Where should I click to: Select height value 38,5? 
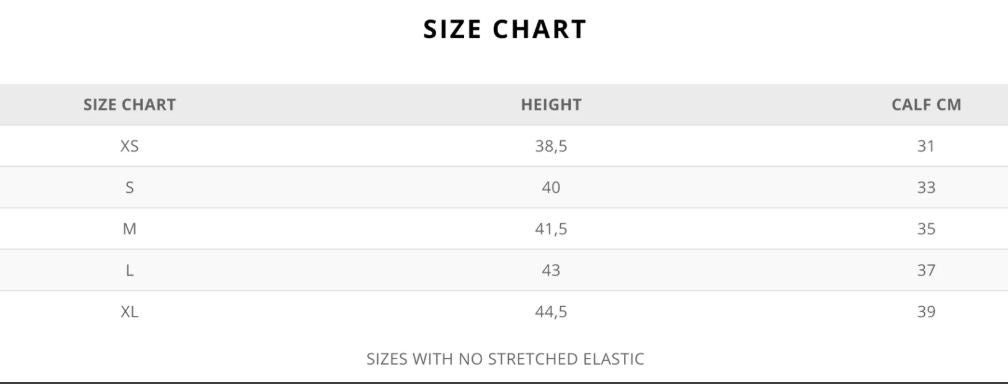[x=551, y=147]
